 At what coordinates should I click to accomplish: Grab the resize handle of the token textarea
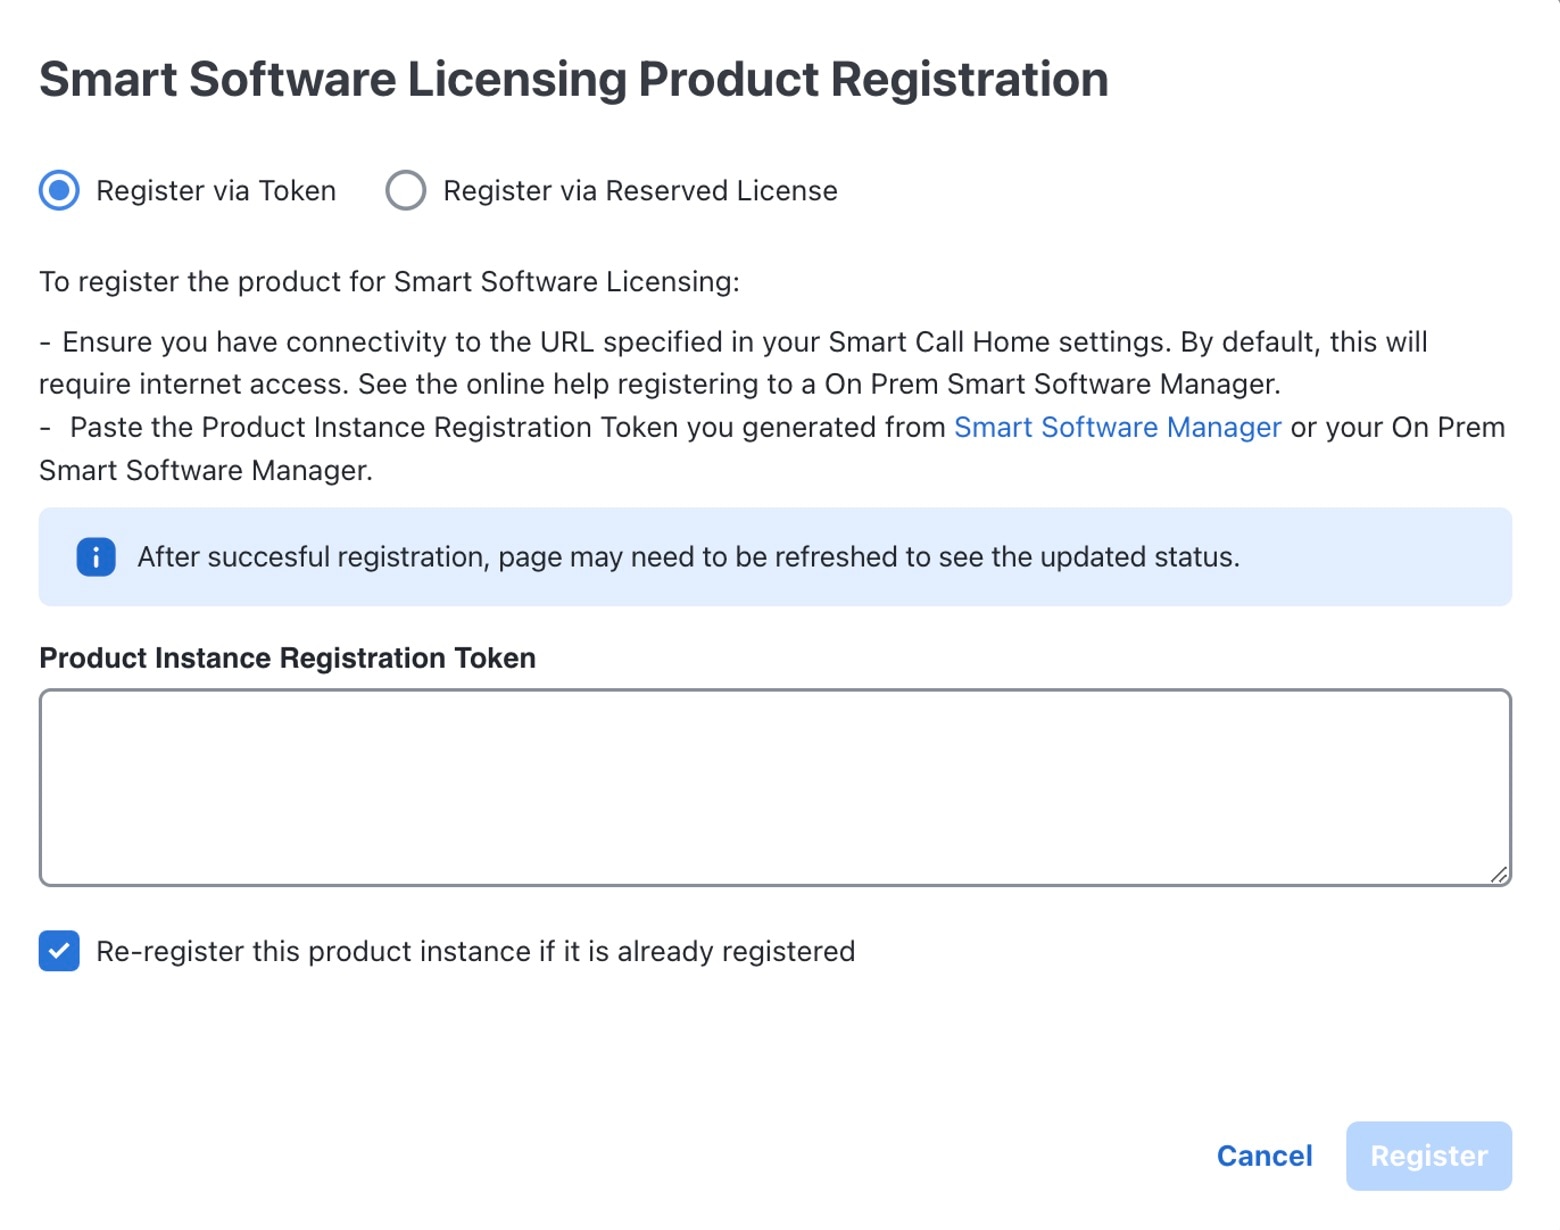pyautogui.click(x=1499, y=875)
